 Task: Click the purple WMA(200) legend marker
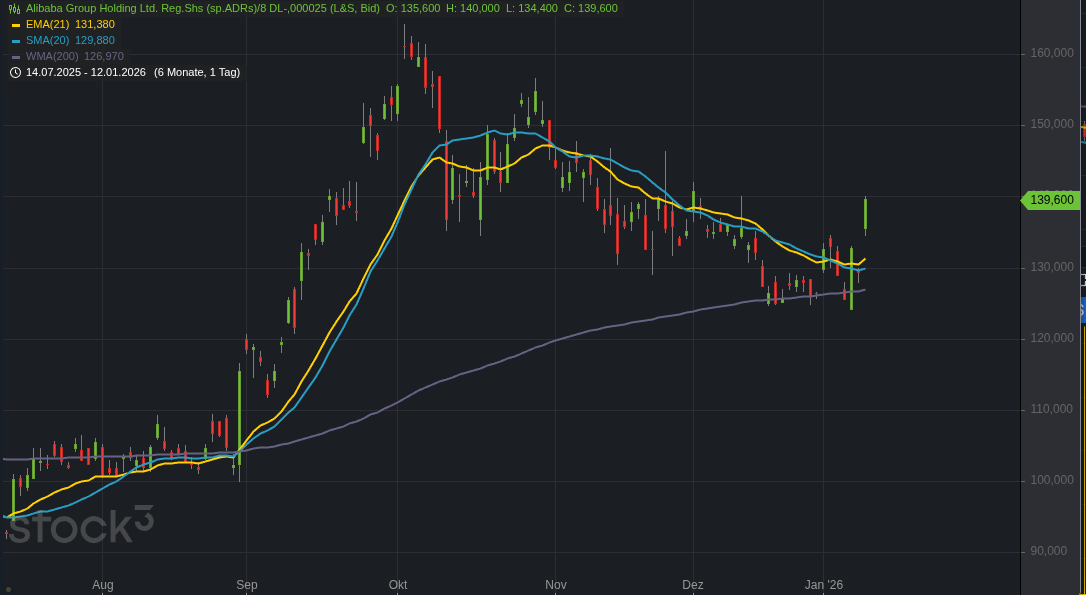(x=16, y=57)
